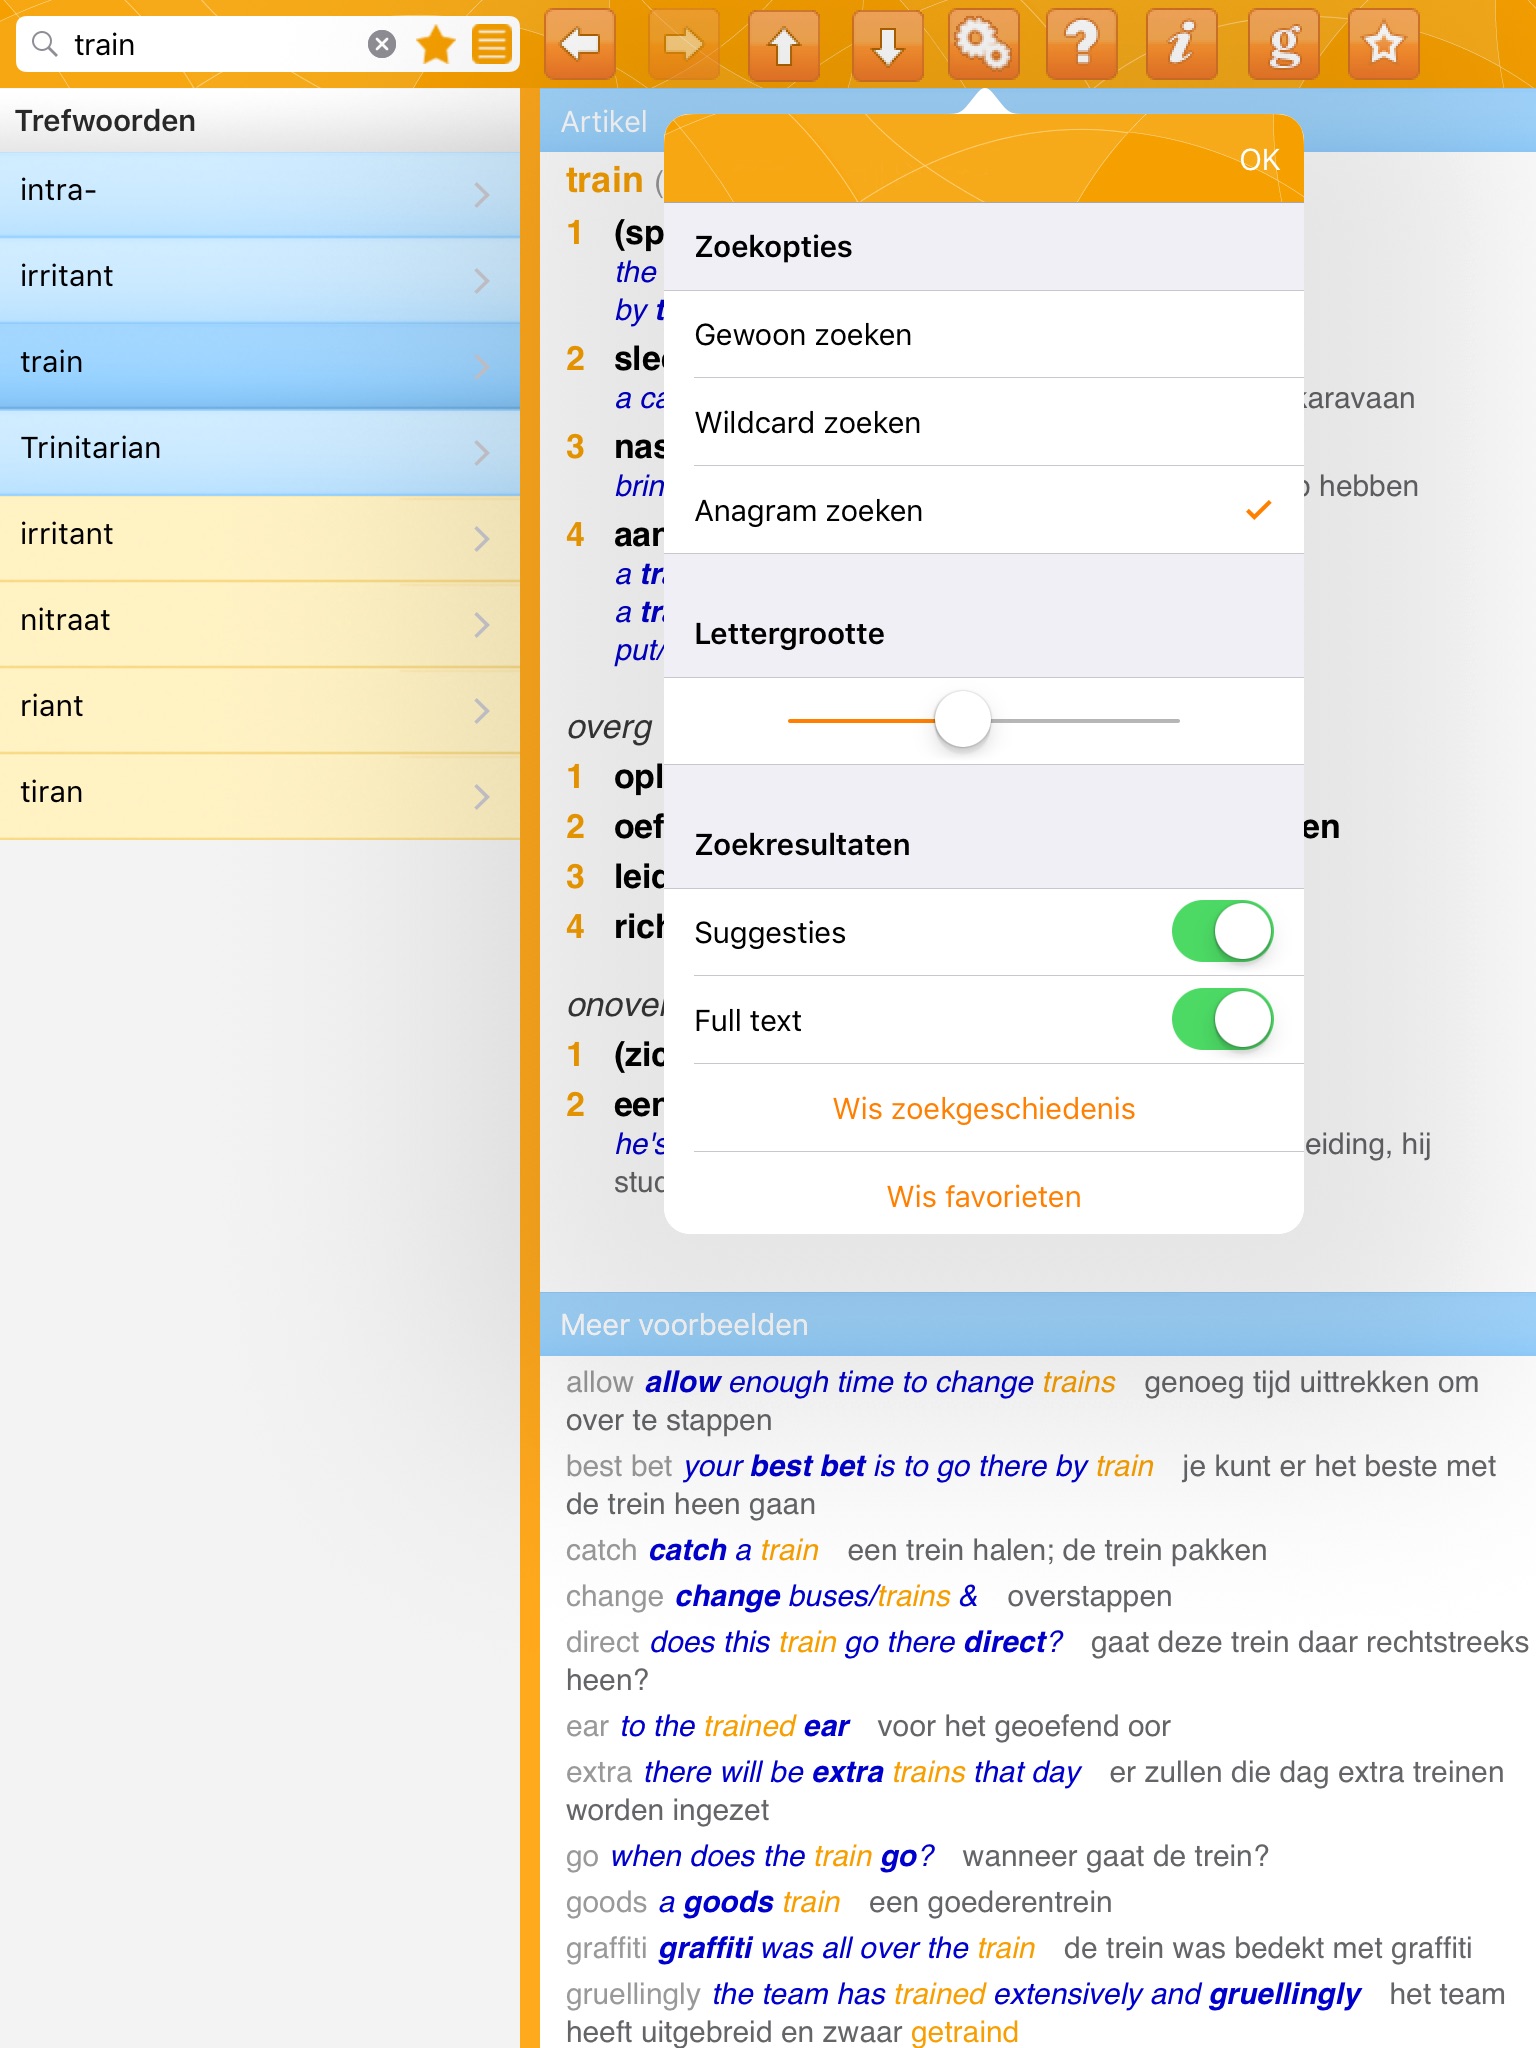Click example 'to the trained ear'
Screen dimensions: 1536x2048
[x=735, y=1726]
